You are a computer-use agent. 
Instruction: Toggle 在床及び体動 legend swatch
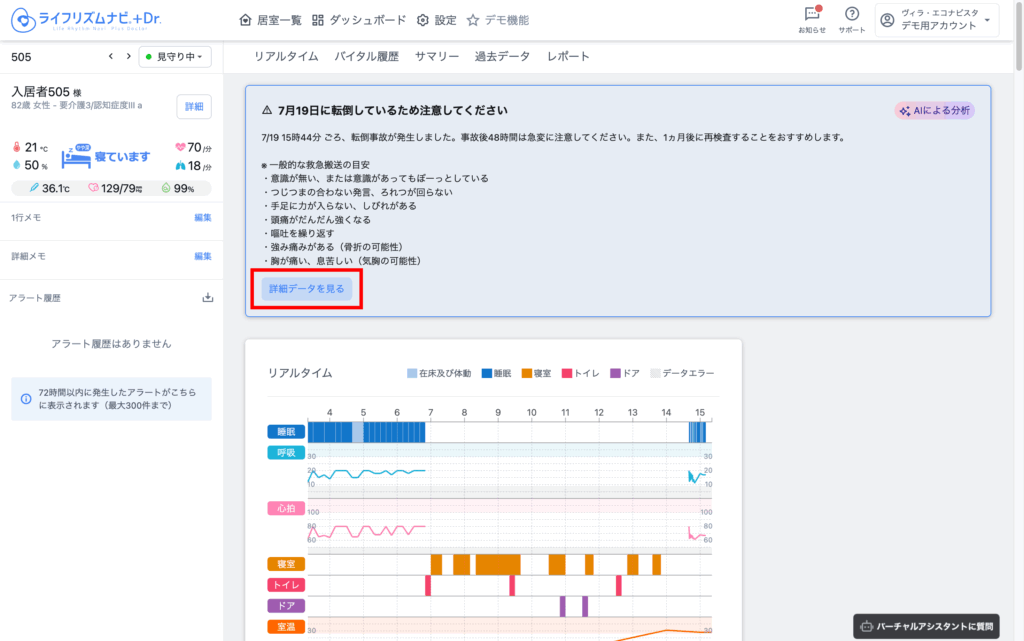pos(412,373)
